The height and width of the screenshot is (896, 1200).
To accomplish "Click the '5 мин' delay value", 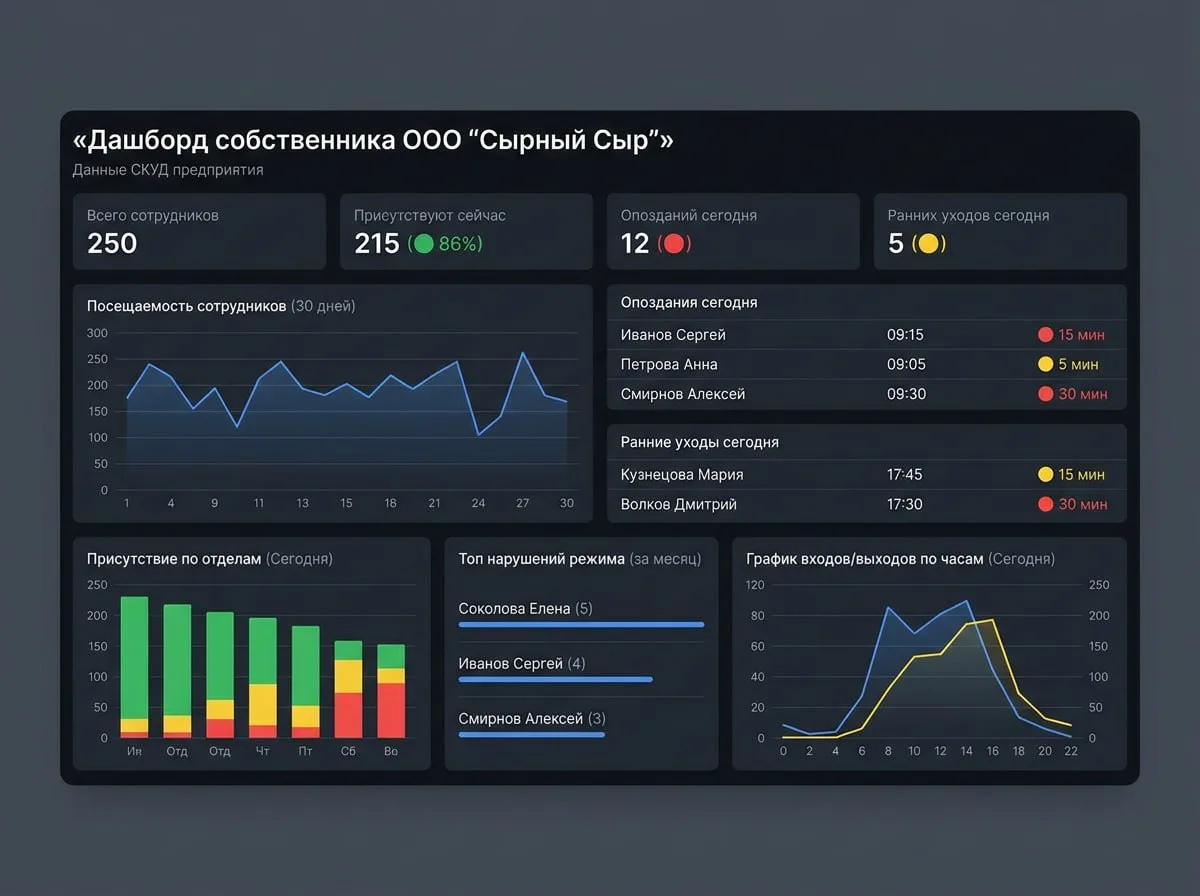I will (x=1078, y=364).
